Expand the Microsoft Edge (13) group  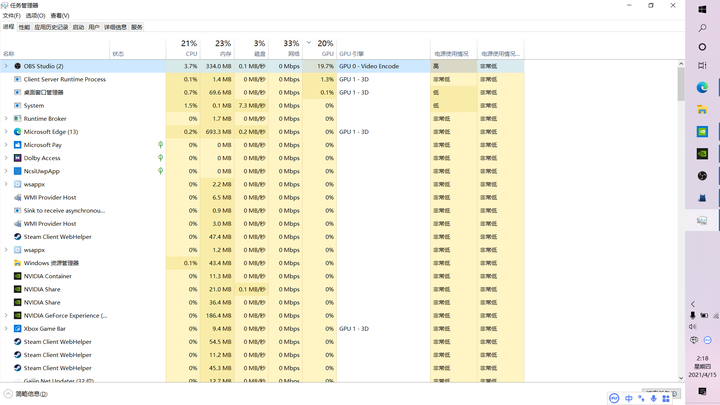pyautogui.click(x=6, y=132)
